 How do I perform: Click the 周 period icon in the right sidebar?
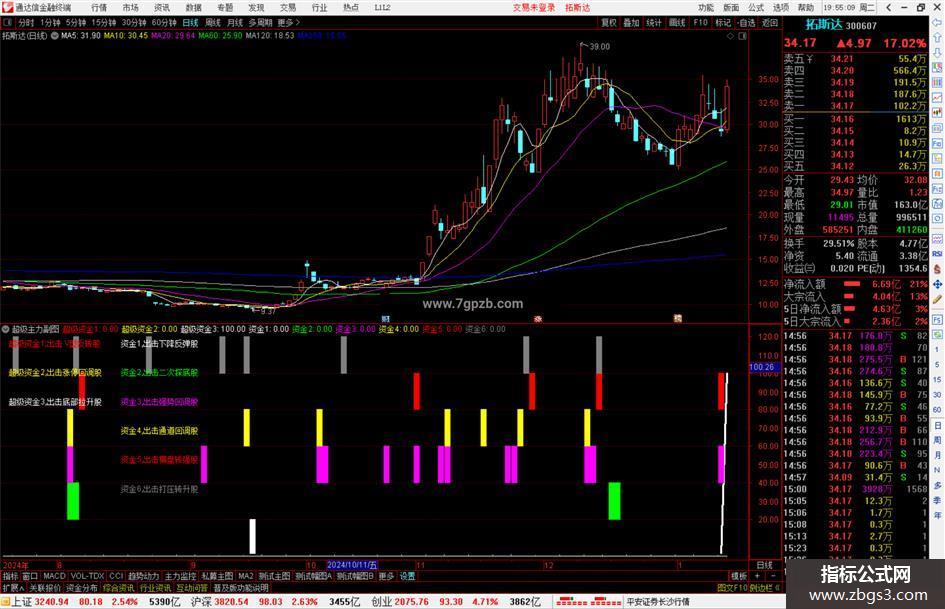(x=937, y=440)
